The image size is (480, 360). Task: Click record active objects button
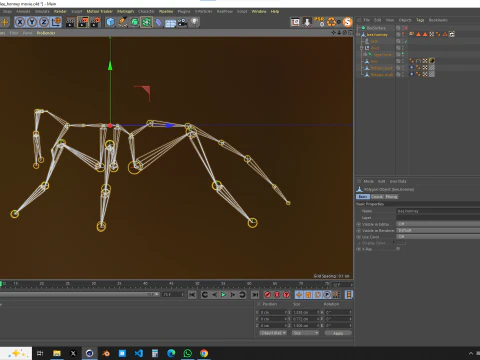[x=267, y=295]
